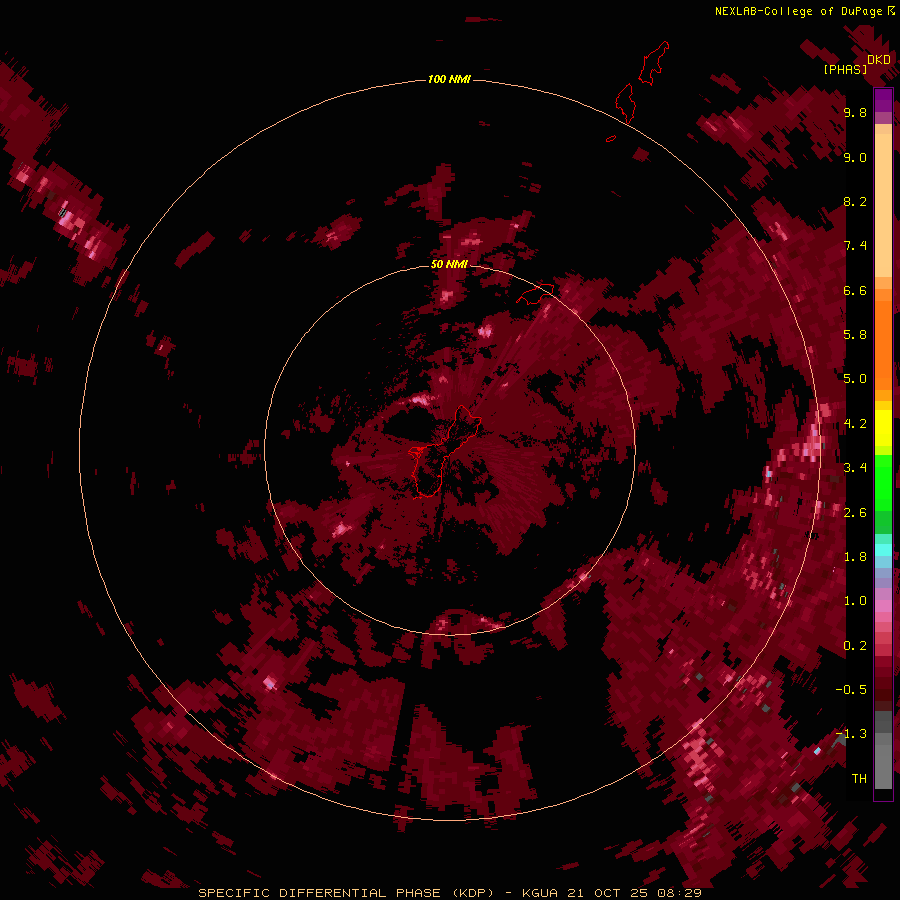900x900 pixels.
Task: Click the 3.4 scale value
Action: pos(855,468)
